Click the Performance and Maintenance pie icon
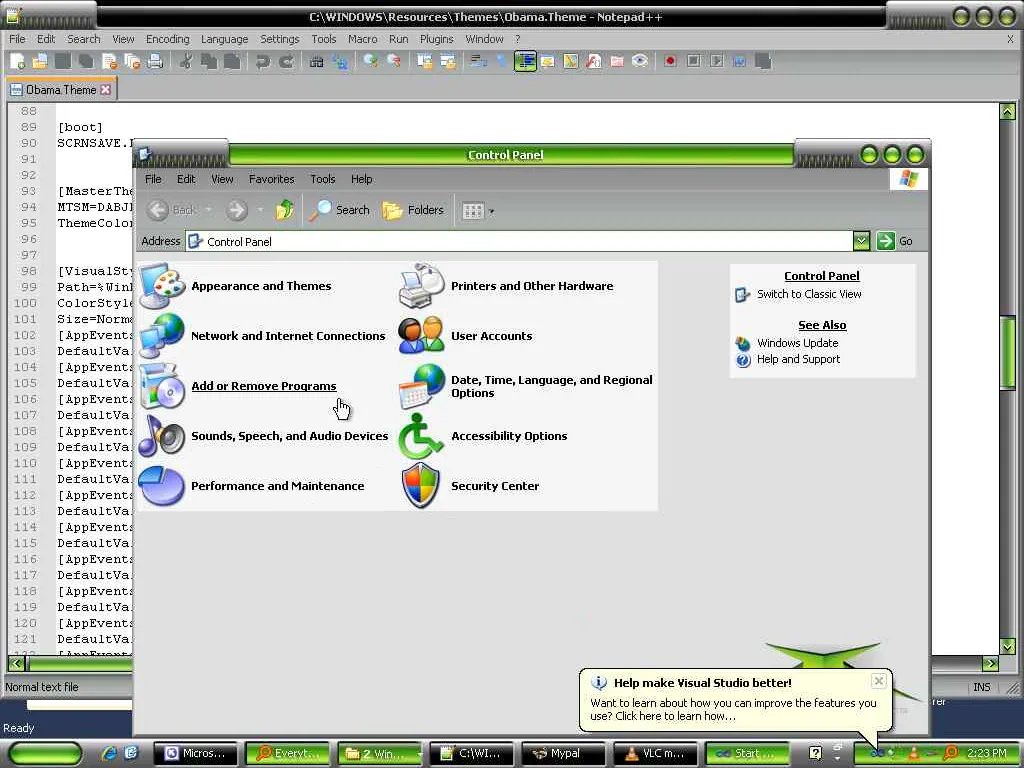This screenshot has height=768, width=1024. pyautogui.click(x=161, y=486)
